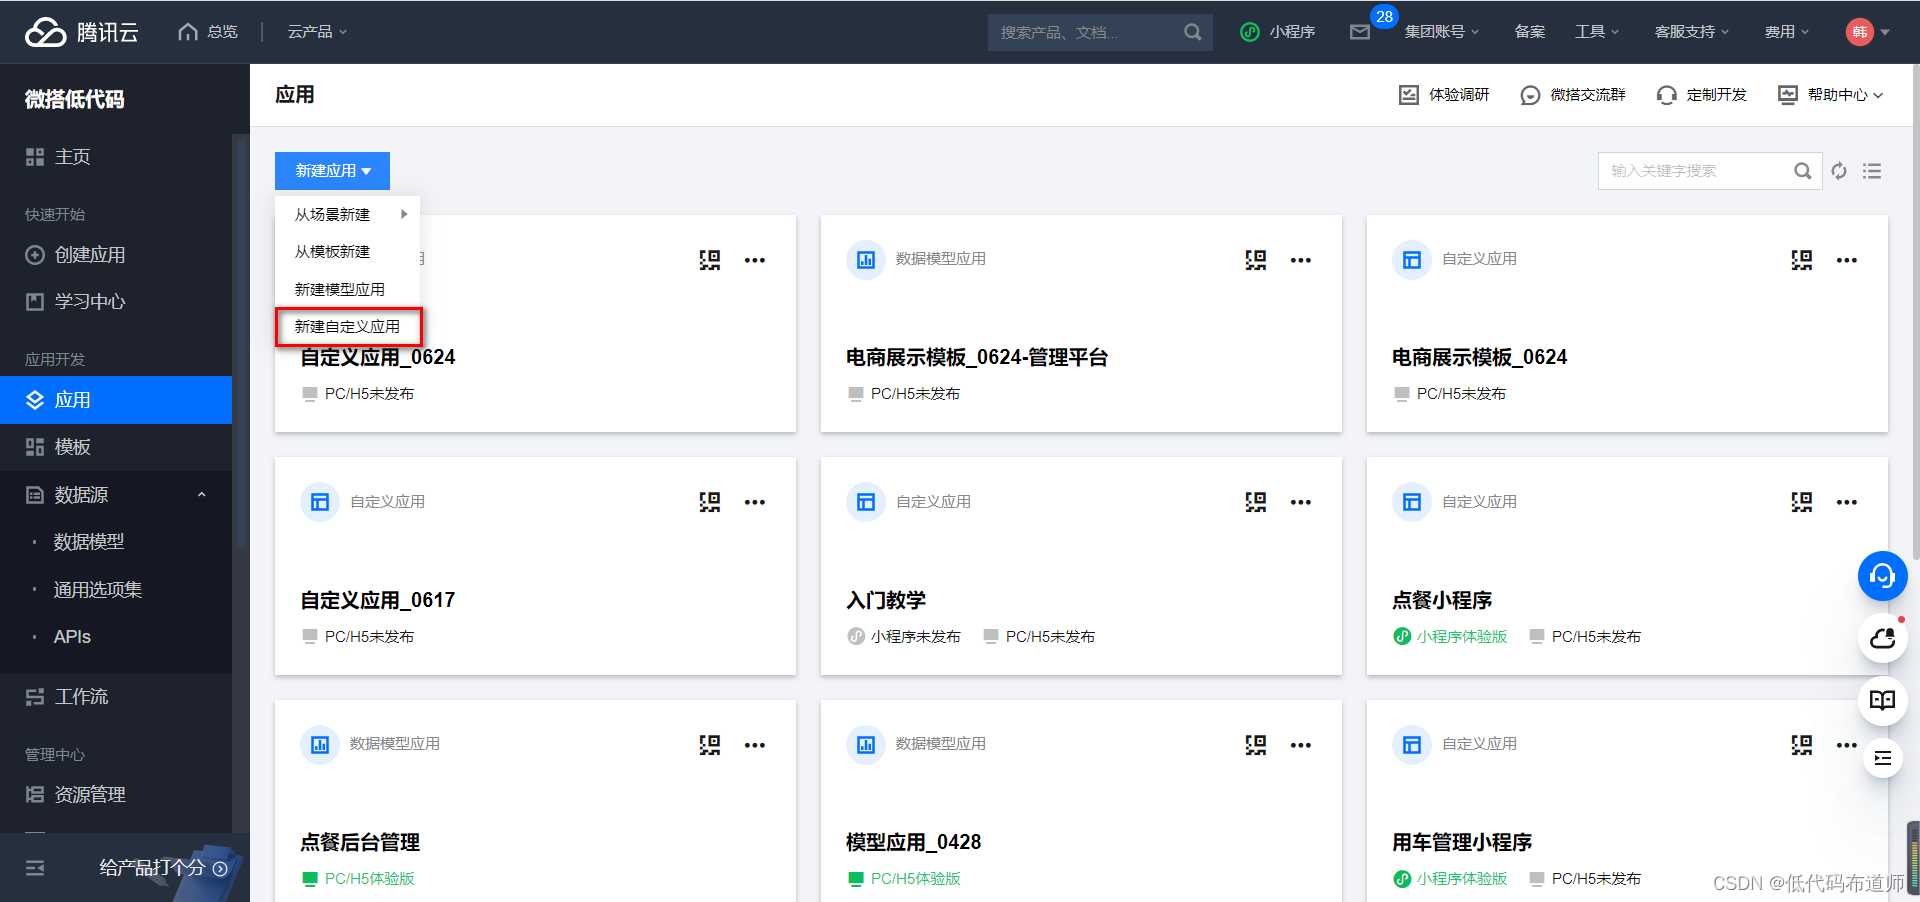The height and width of the screenshot is (902, 1920).
Task: Show QR code for 电商展示模板_0624
Action: 1802,260
